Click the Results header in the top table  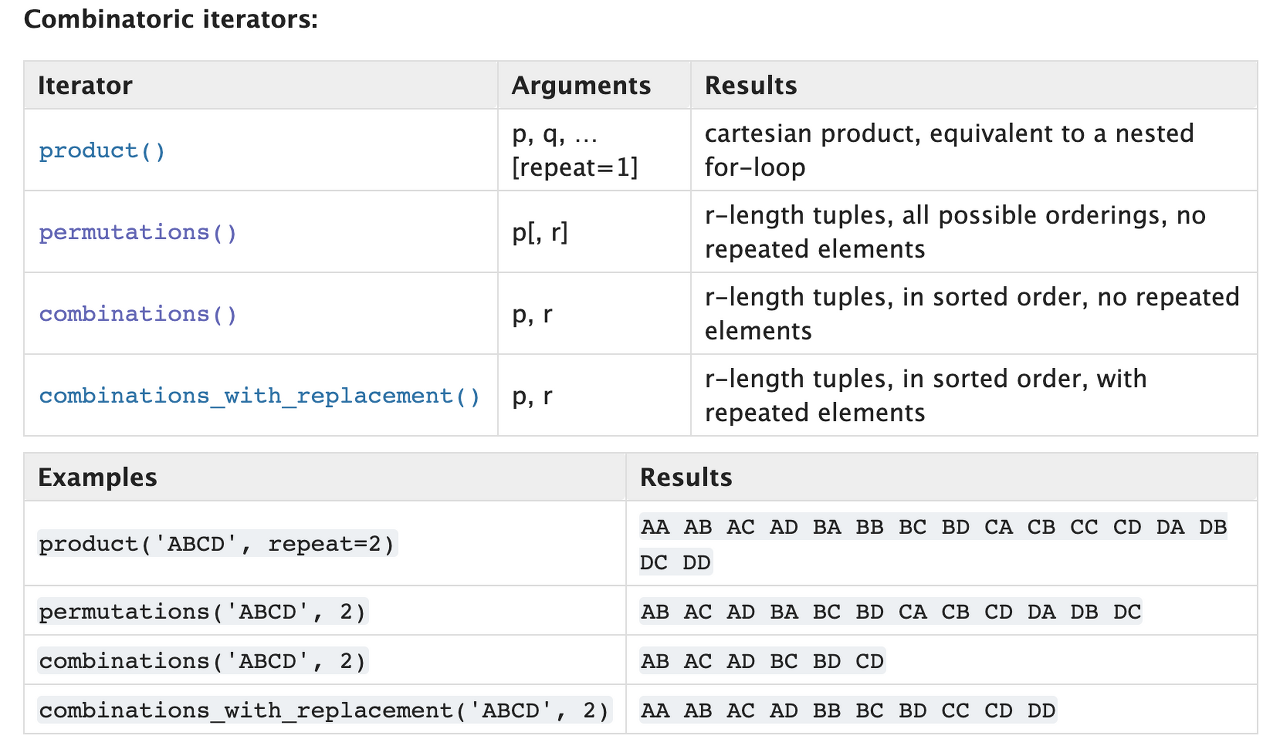pos(751,86)
